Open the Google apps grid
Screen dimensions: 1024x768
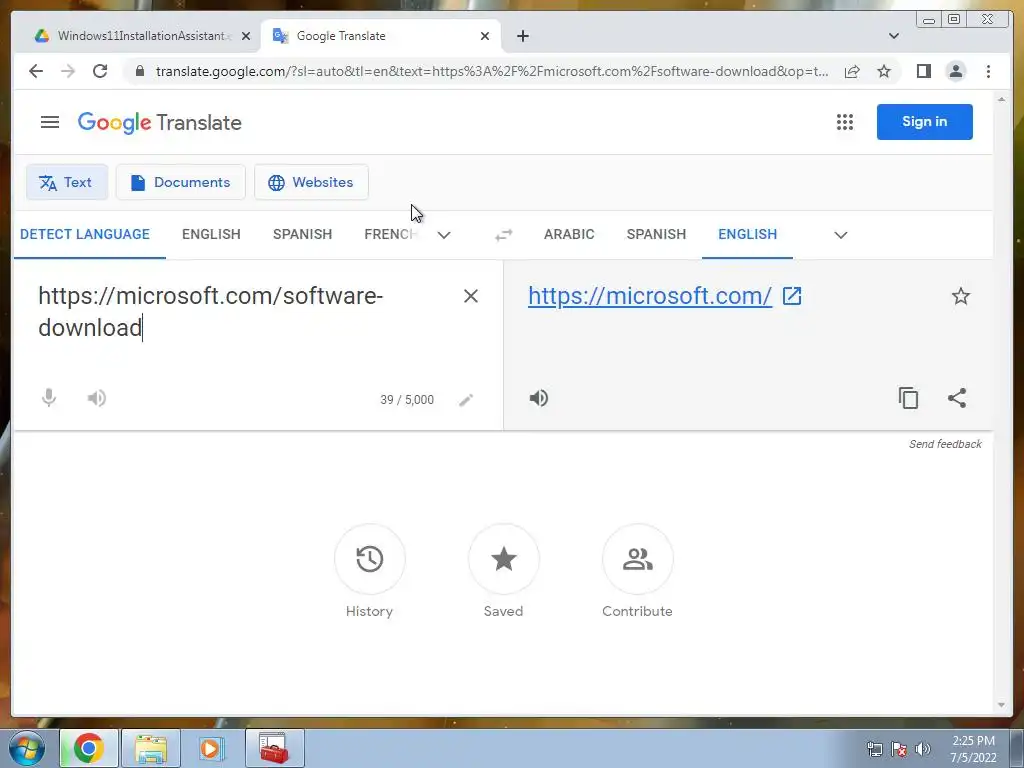point(844,122)
